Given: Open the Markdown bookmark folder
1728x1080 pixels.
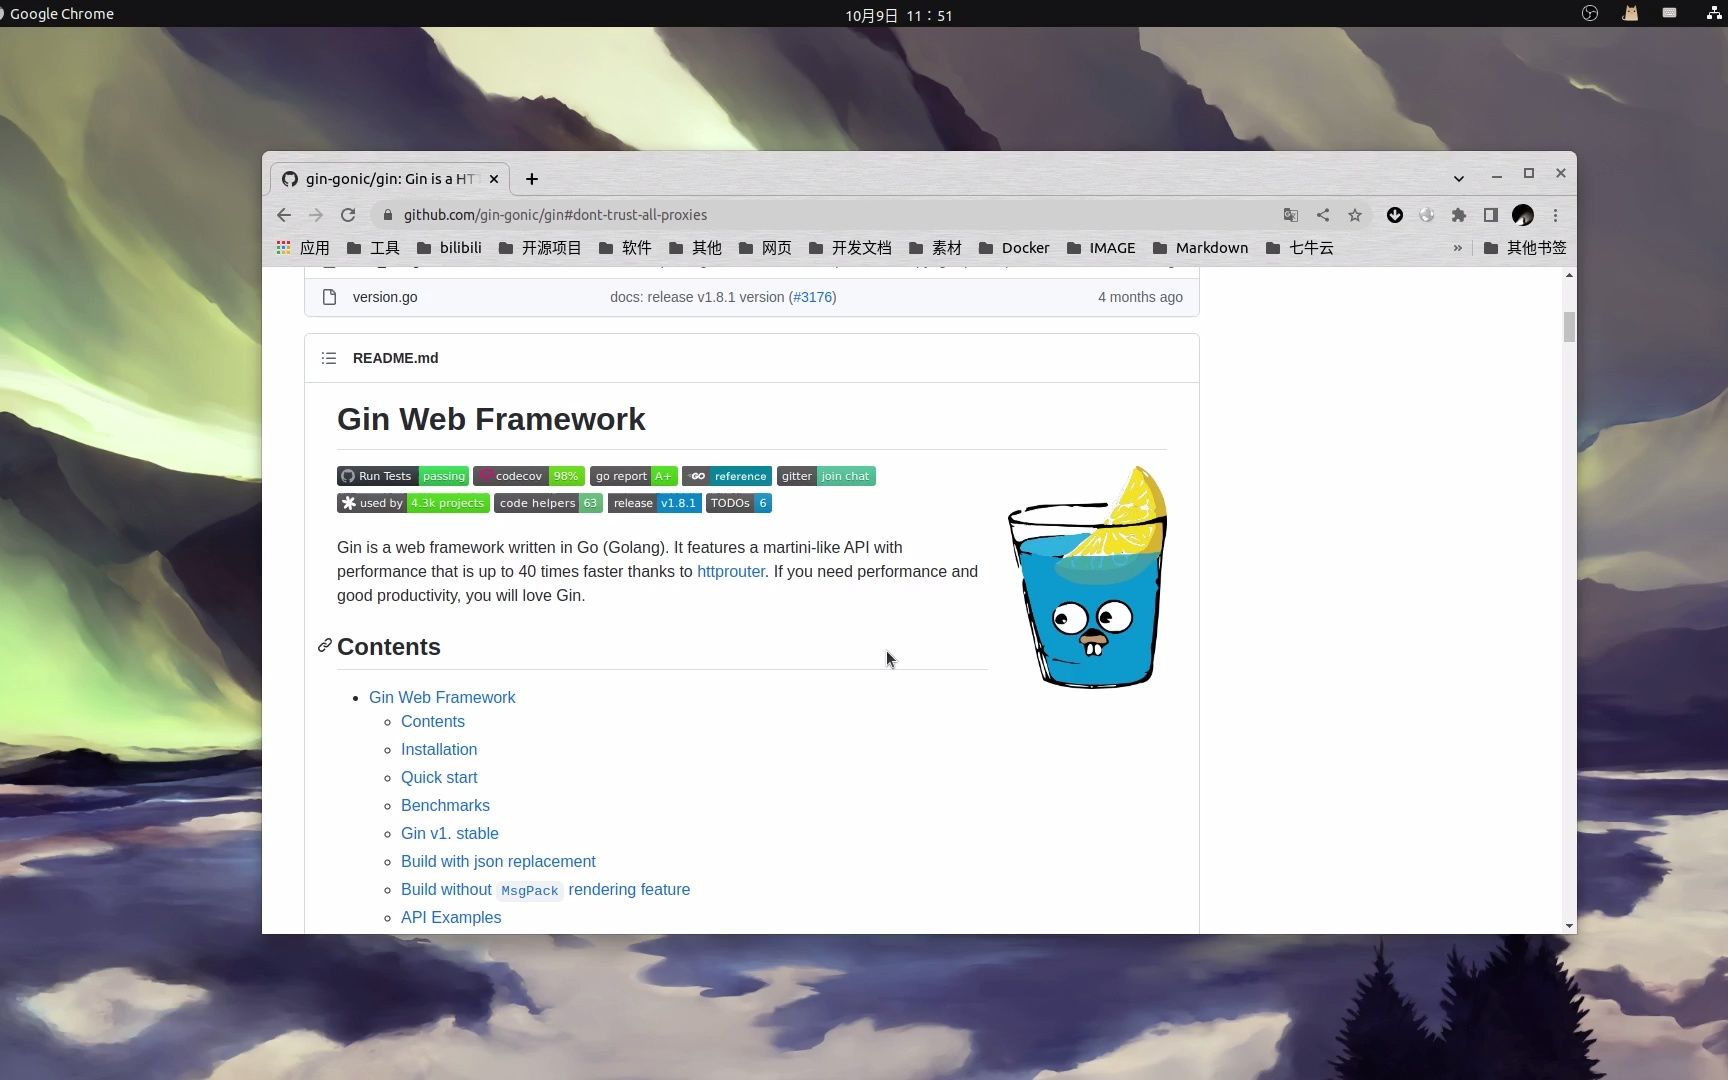Looking at the screenshot, I should [x=1201, y=248].
